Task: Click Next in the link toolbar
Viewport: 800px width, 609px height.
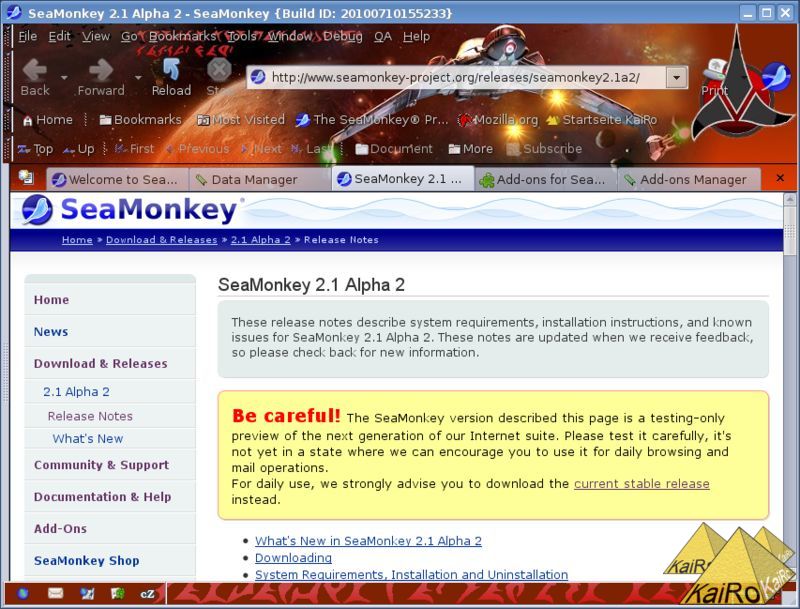Action: point(261,149)
